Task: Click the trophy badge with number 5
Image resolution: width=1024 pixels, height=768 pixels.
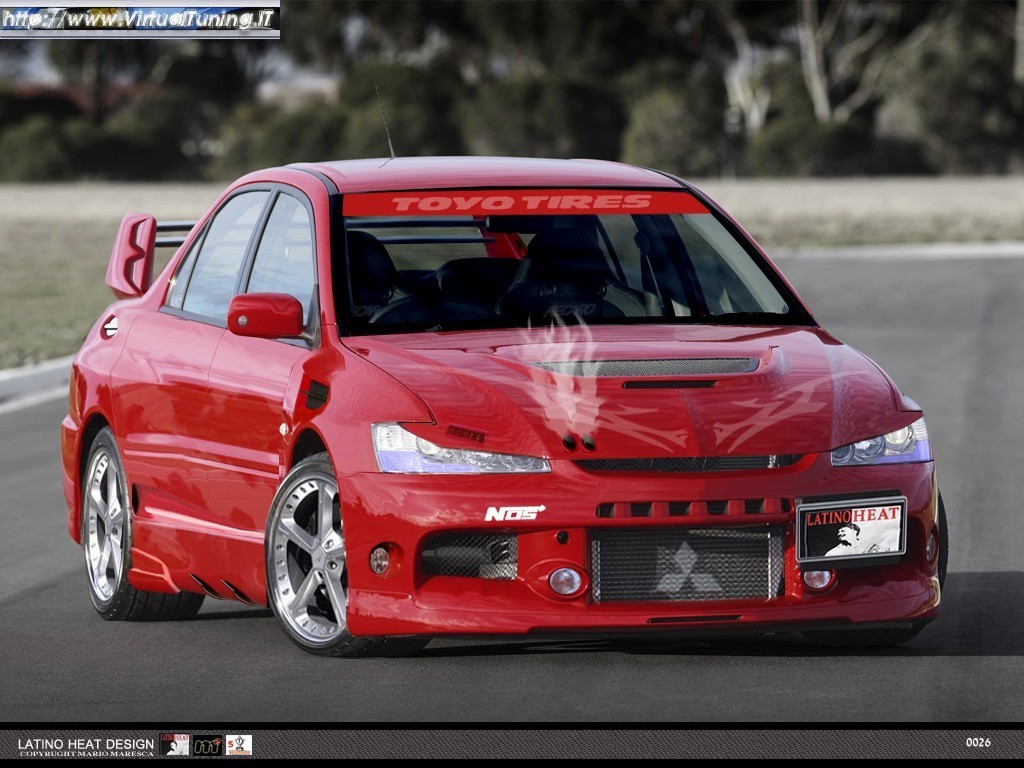Action: point(238,745)
